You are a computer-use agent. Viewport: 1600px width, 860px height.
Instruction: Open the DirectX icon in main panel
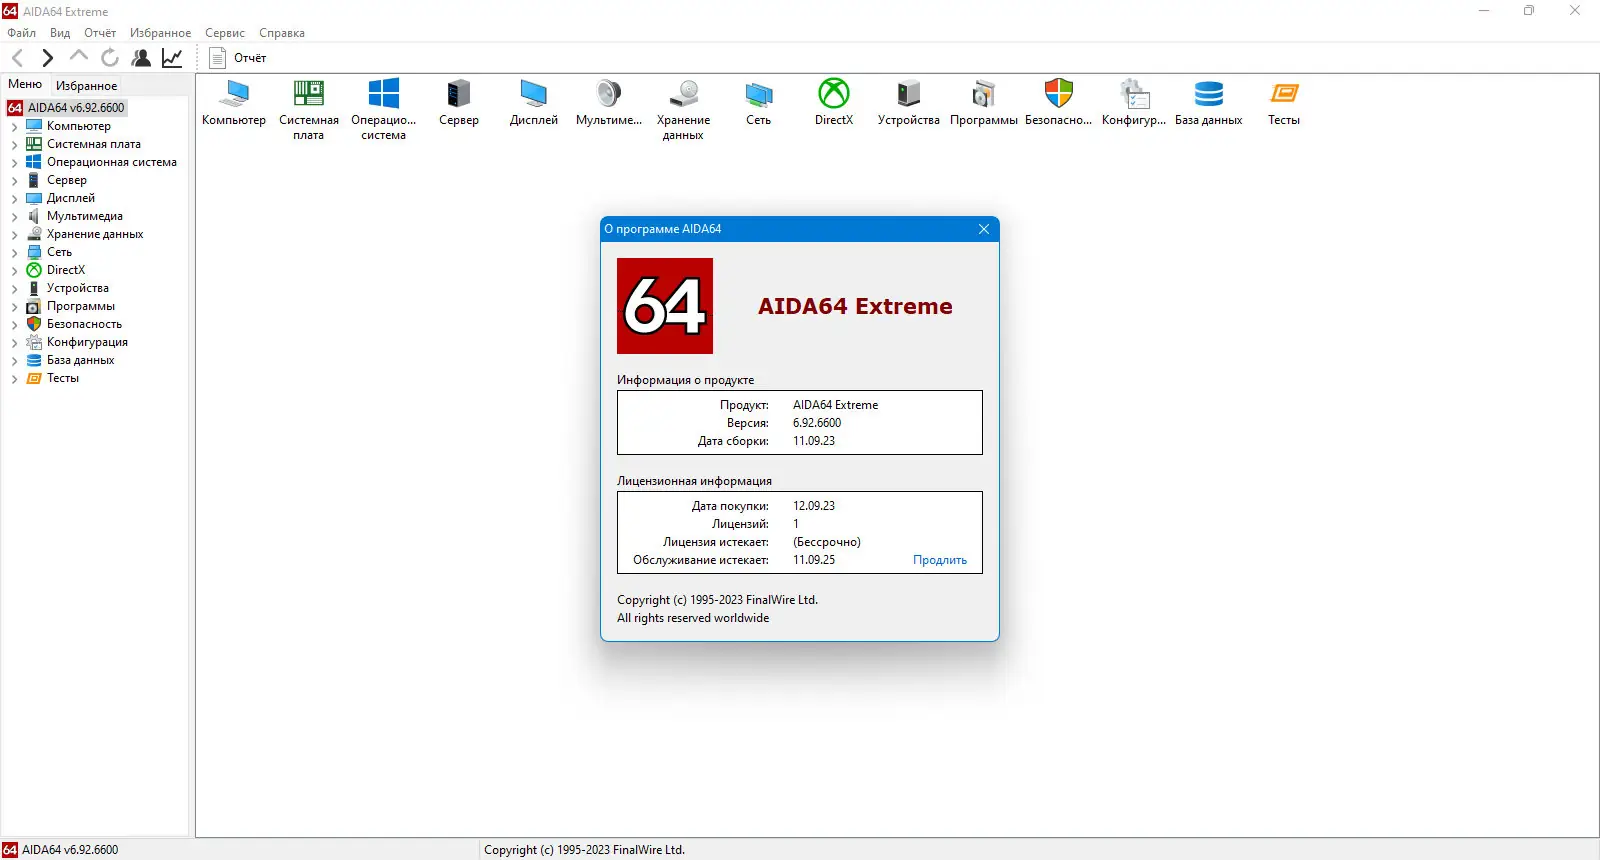click(834, 102)
